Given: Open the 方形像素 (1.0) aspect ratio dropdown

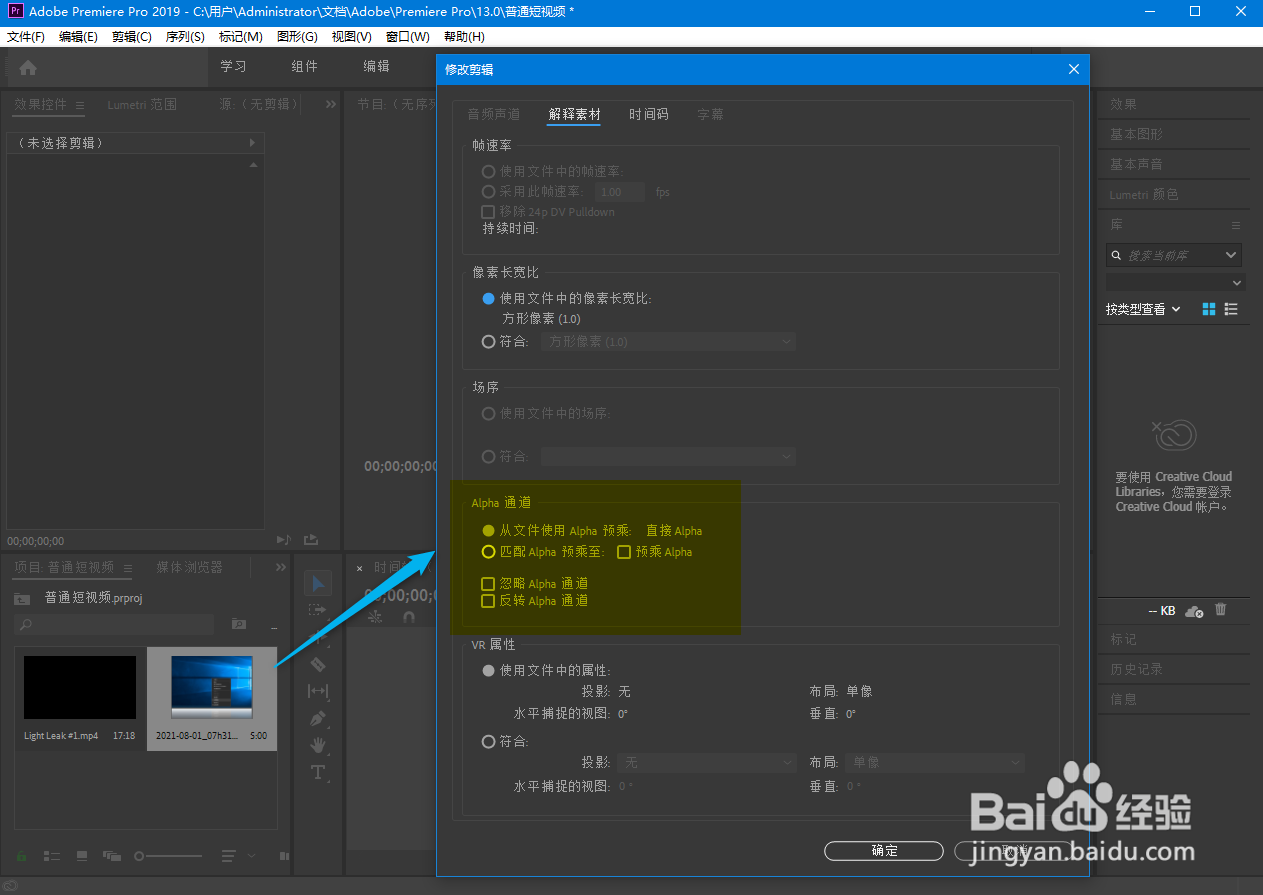Looking at the screenshot, I should click(x=668, y=341).
